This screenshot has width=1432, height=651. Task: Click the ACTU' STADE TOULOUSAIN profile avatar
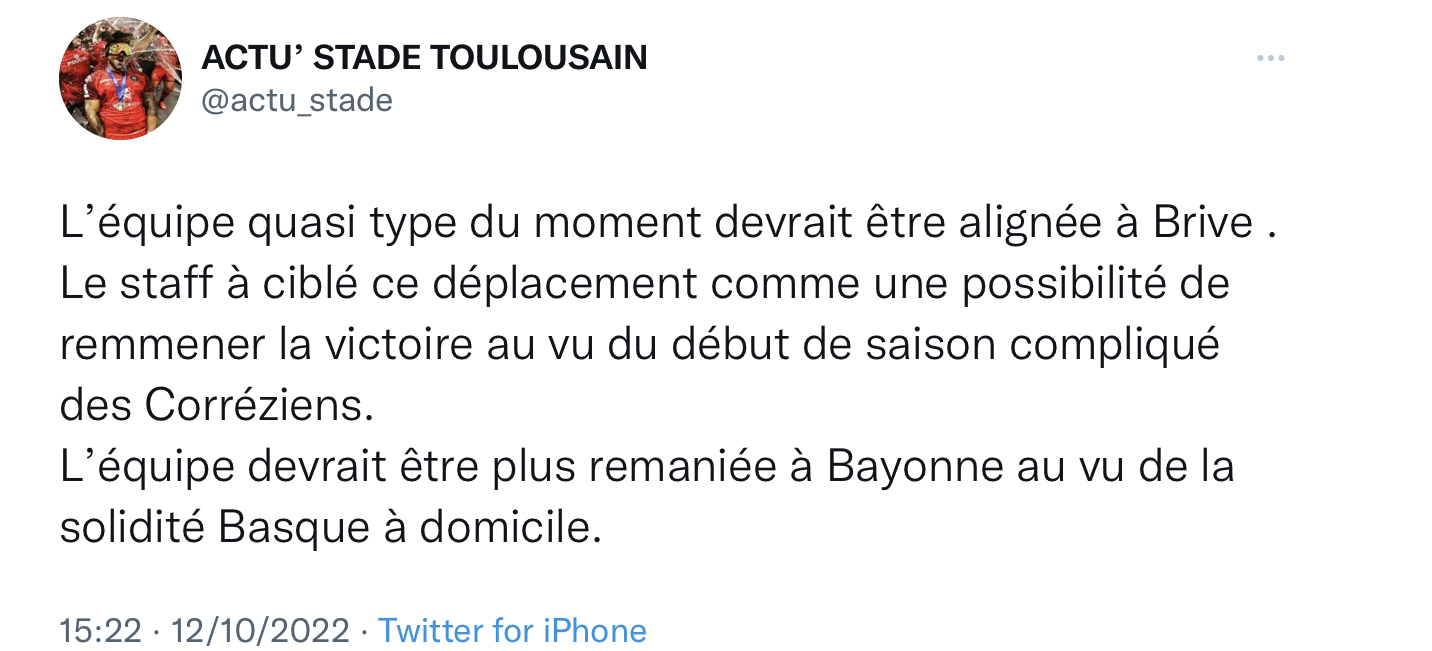[121, 78]
